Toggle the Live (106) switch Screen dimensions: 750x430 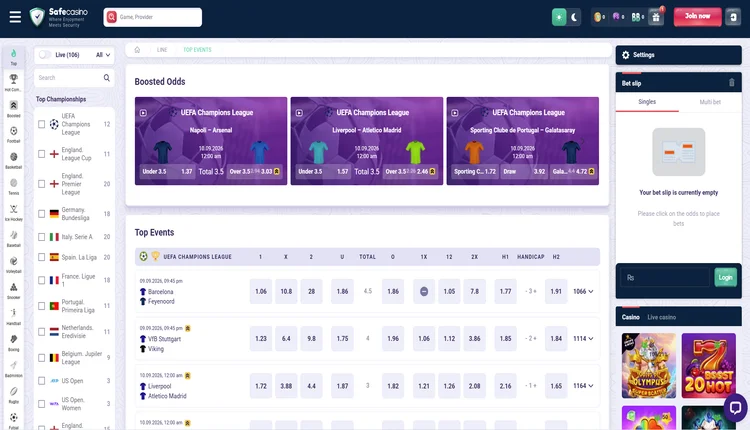coord(44,55)
